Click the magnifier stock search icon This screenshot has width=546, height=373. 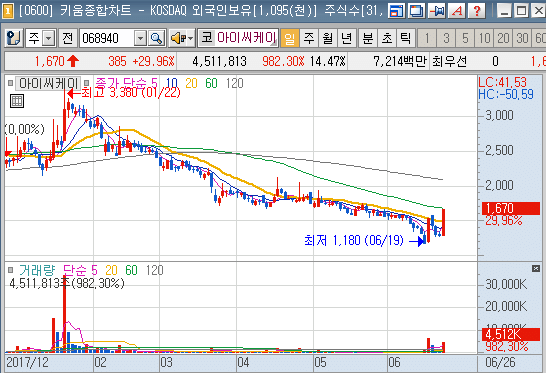coord(156,38)
